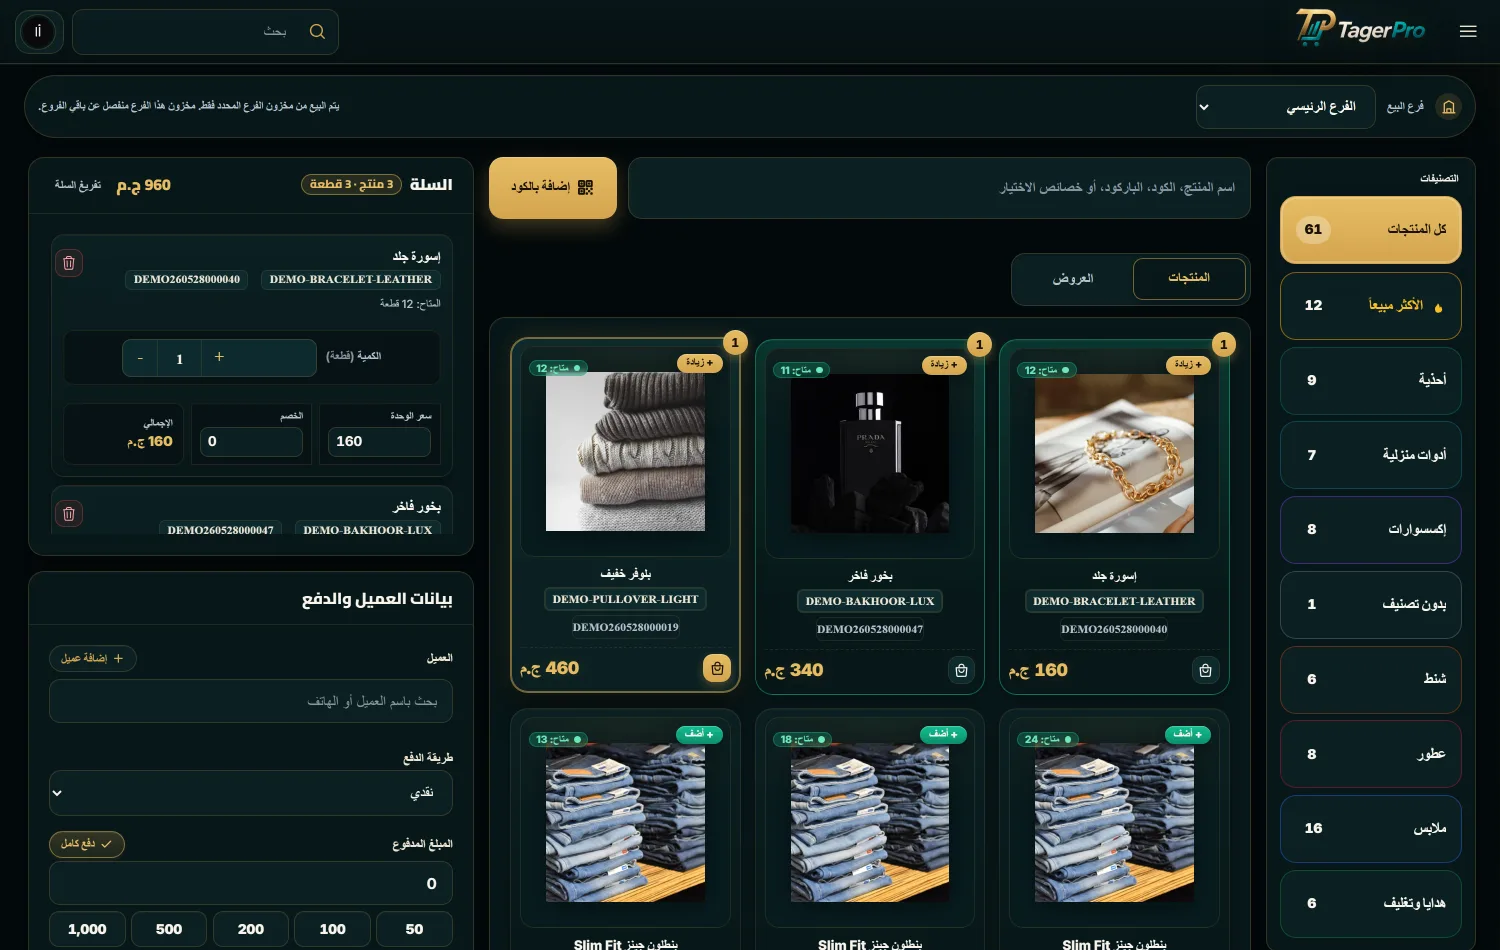The image size is (1500, 950).
Task: Click the إسورة جلد bracelet thumbnail
Action: coord(1114,454)
